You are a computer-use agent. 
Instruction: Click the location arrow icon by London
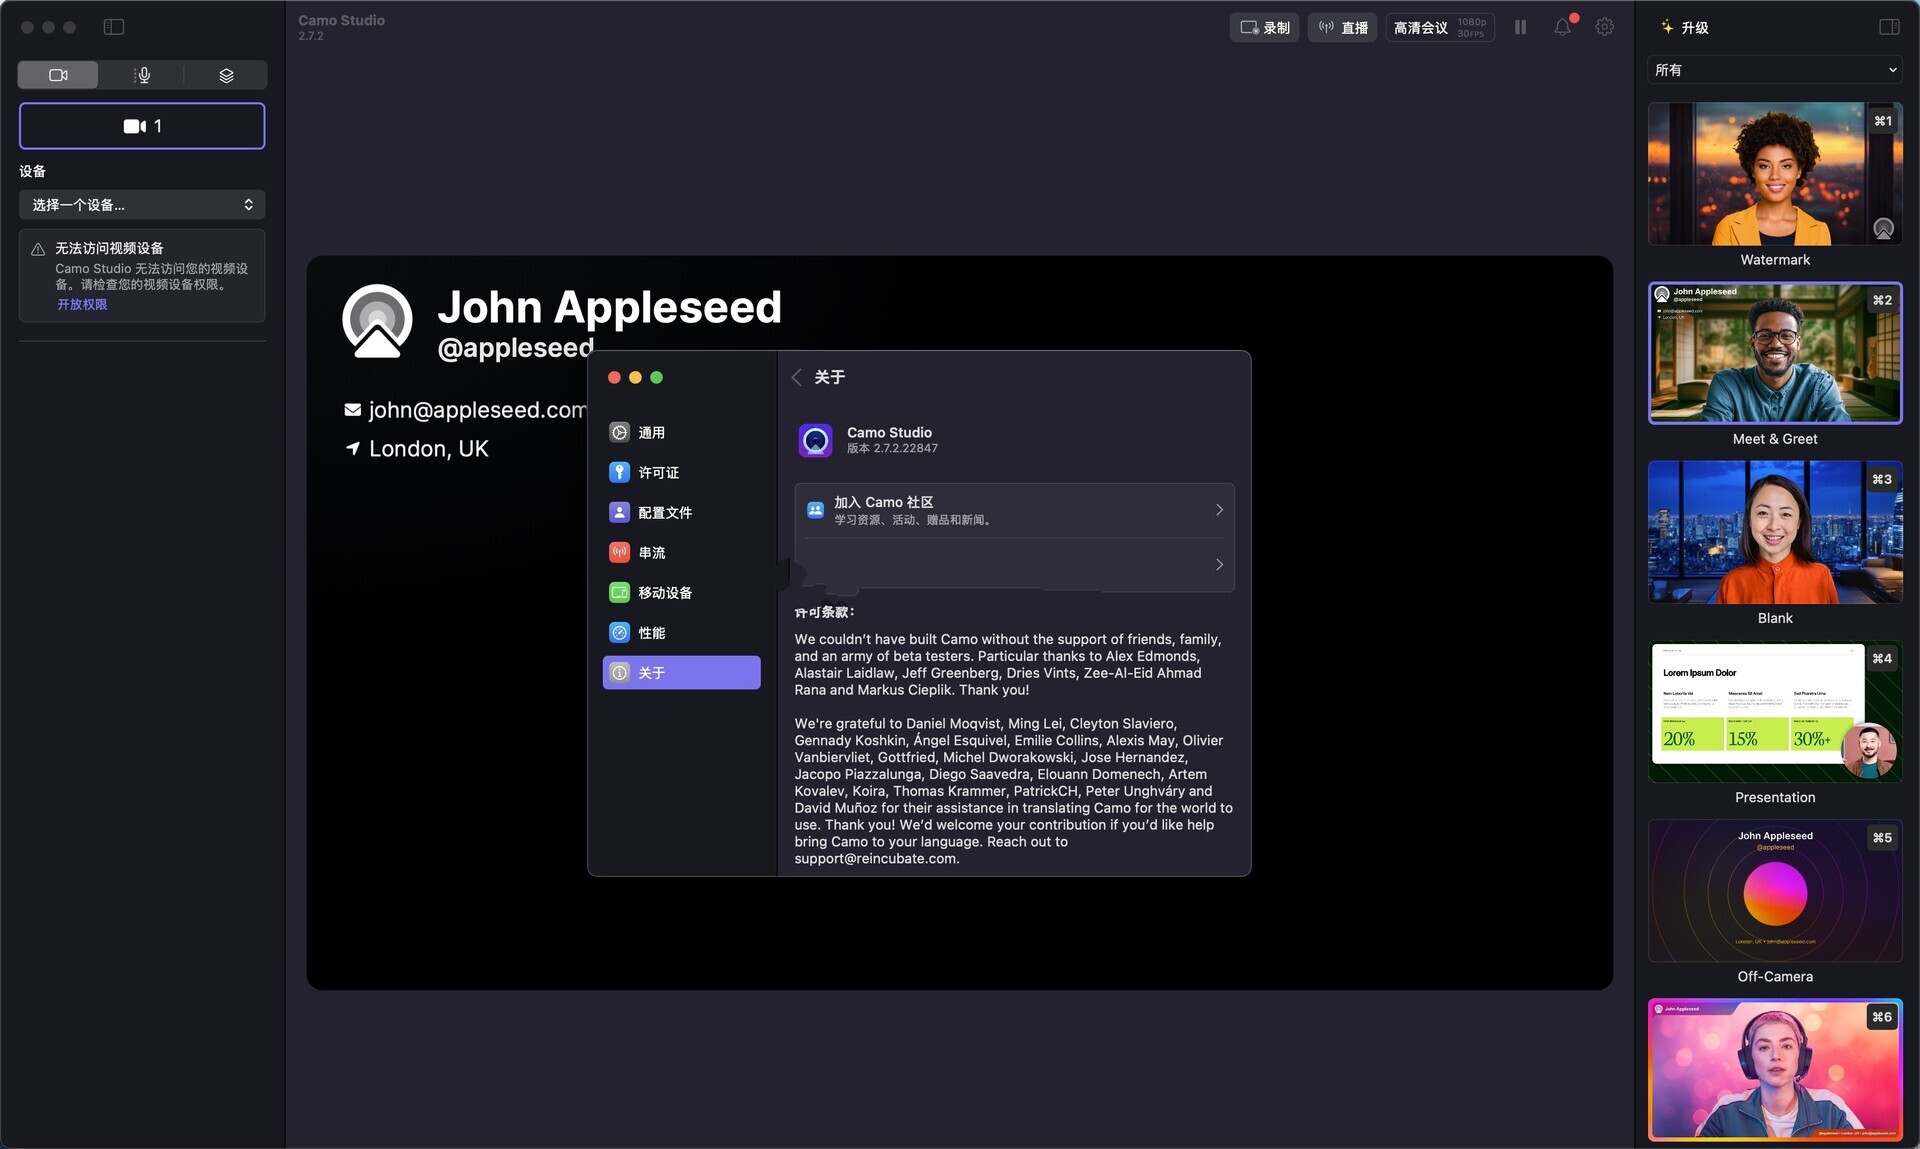click(x=353, y=449)
